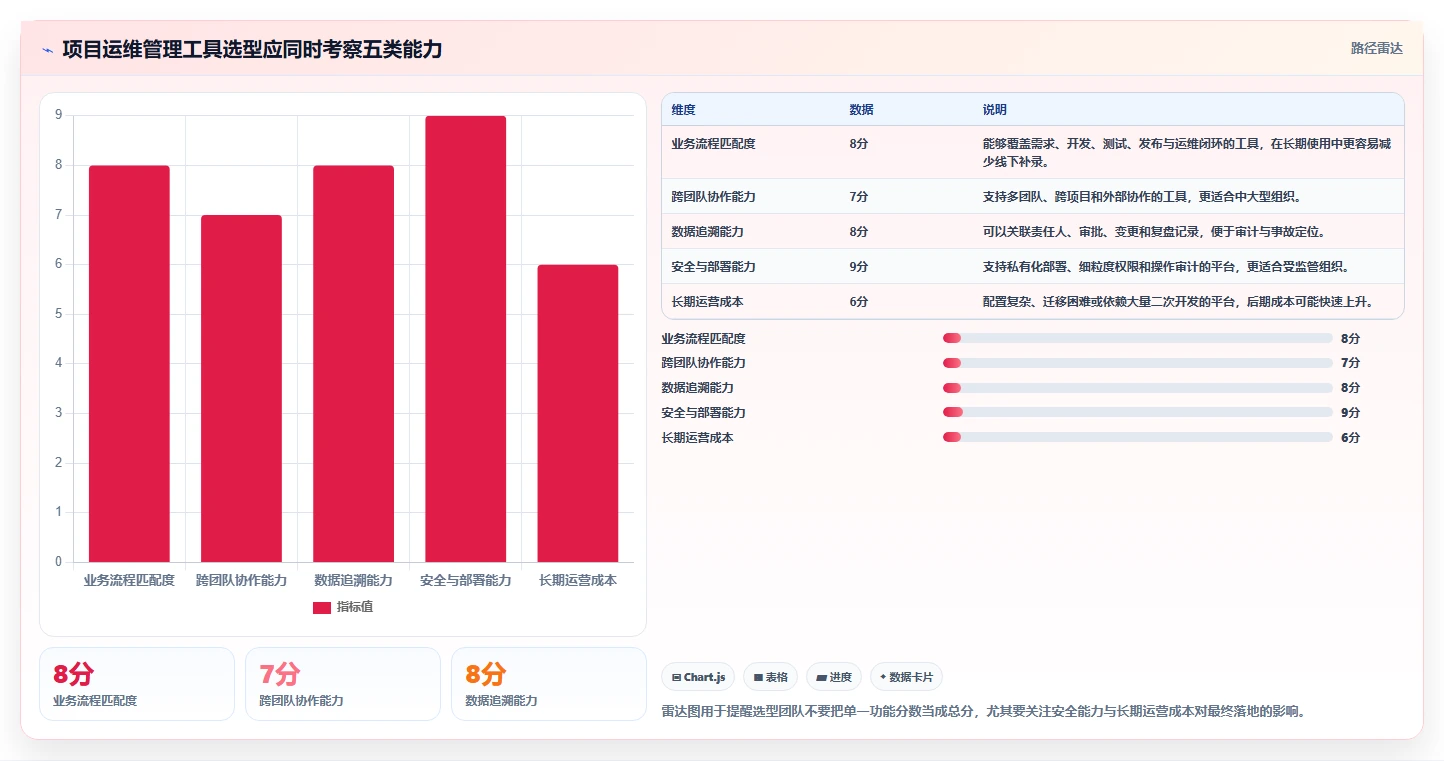Viewport: 1444px width, 761px height.
Task: Click the 安全与部署能力 x-axis label
Action: pos(466,580)
